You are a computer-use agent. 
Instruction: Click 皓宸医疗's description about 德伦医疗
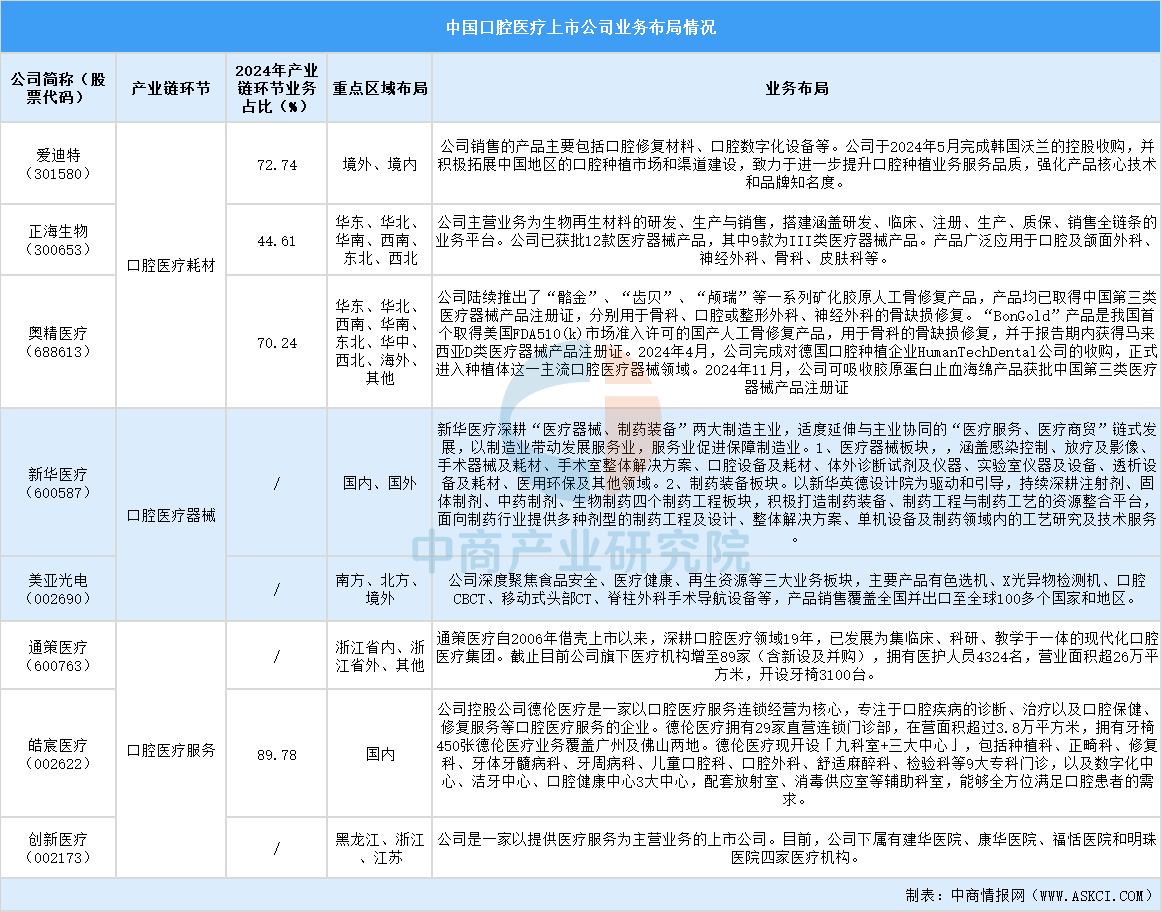(797, 753)
